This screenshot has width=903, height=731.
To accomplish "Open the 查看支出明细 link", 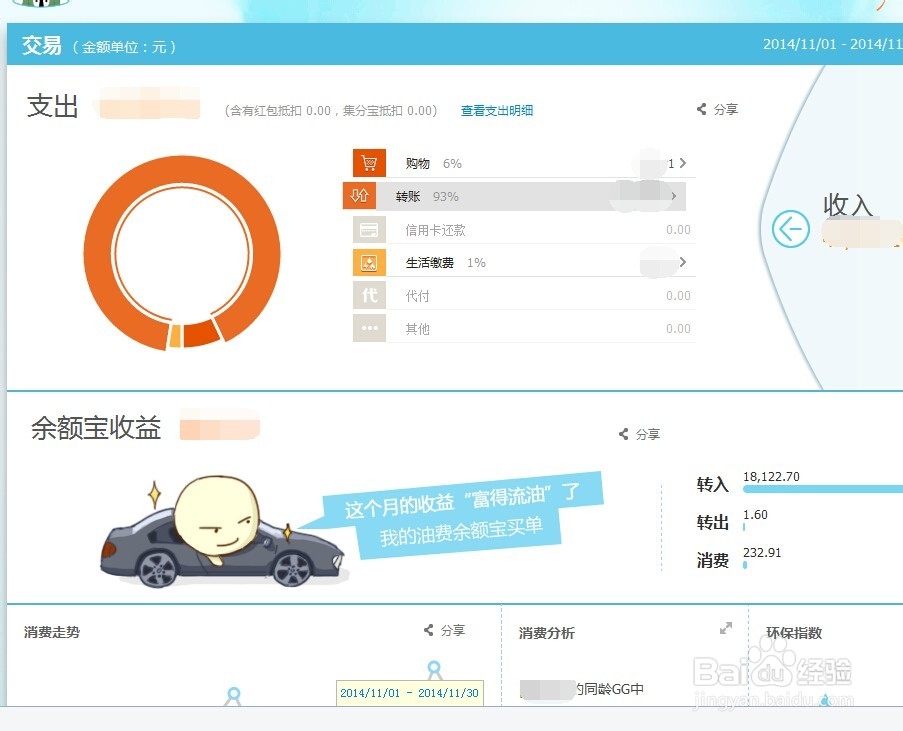I will tap(497, 111).
